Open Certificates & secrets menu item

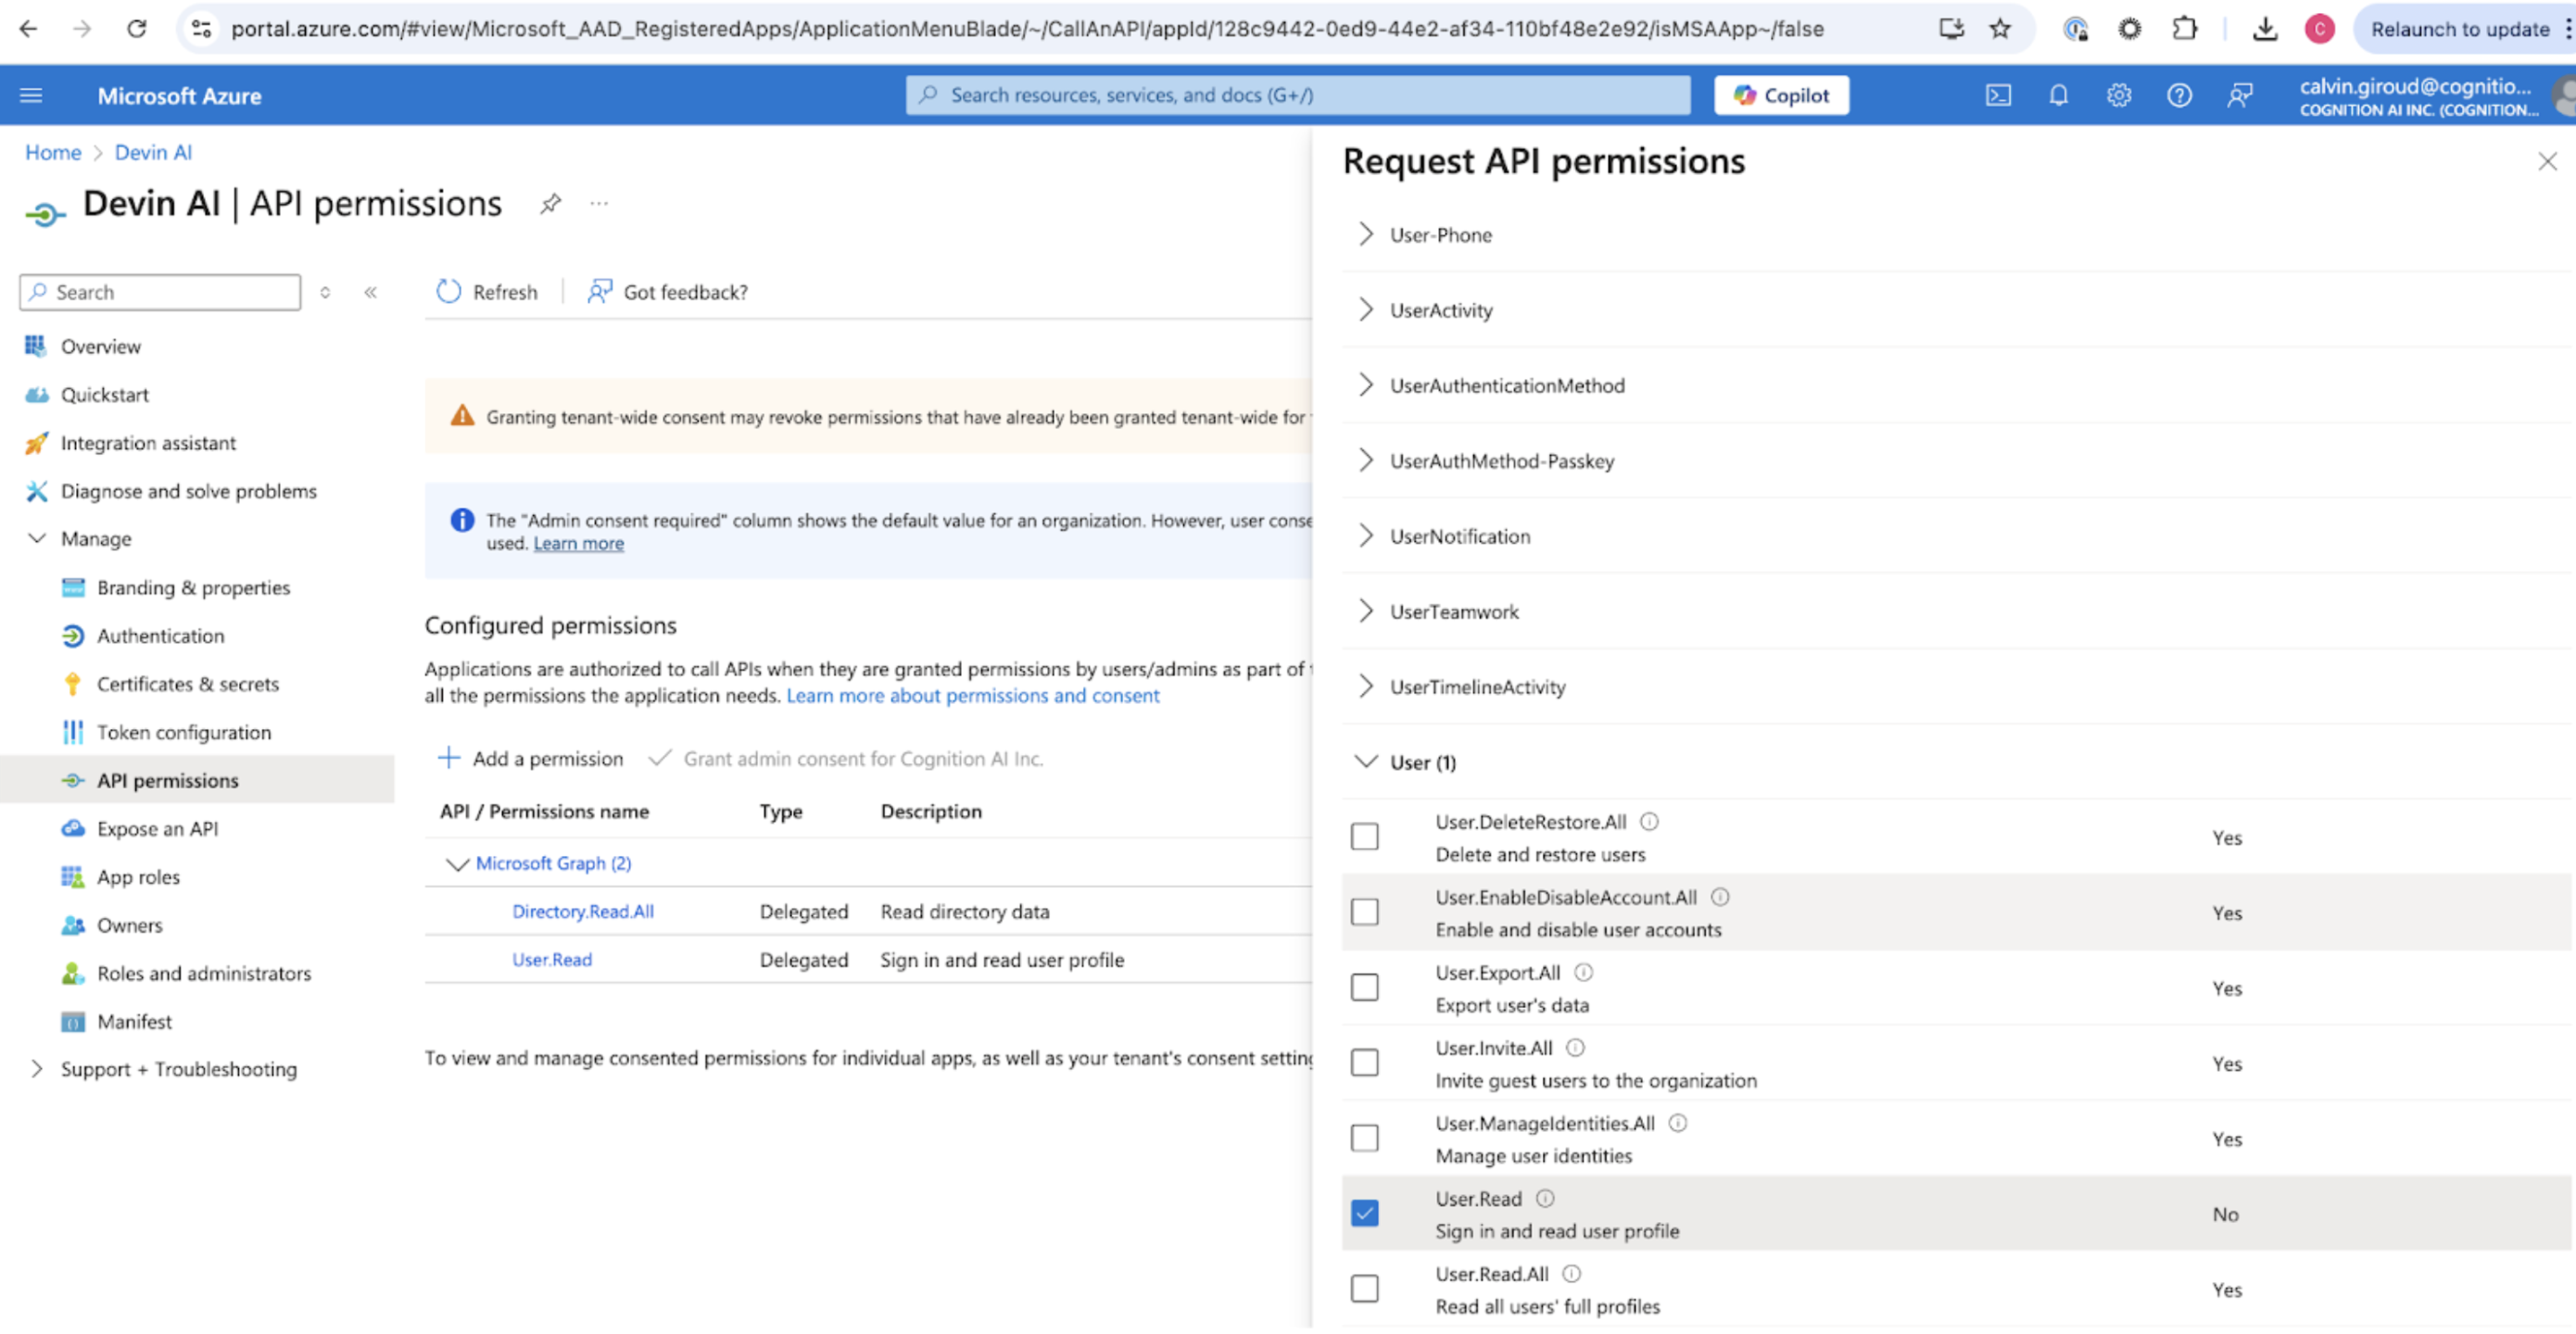coord(187,684)
